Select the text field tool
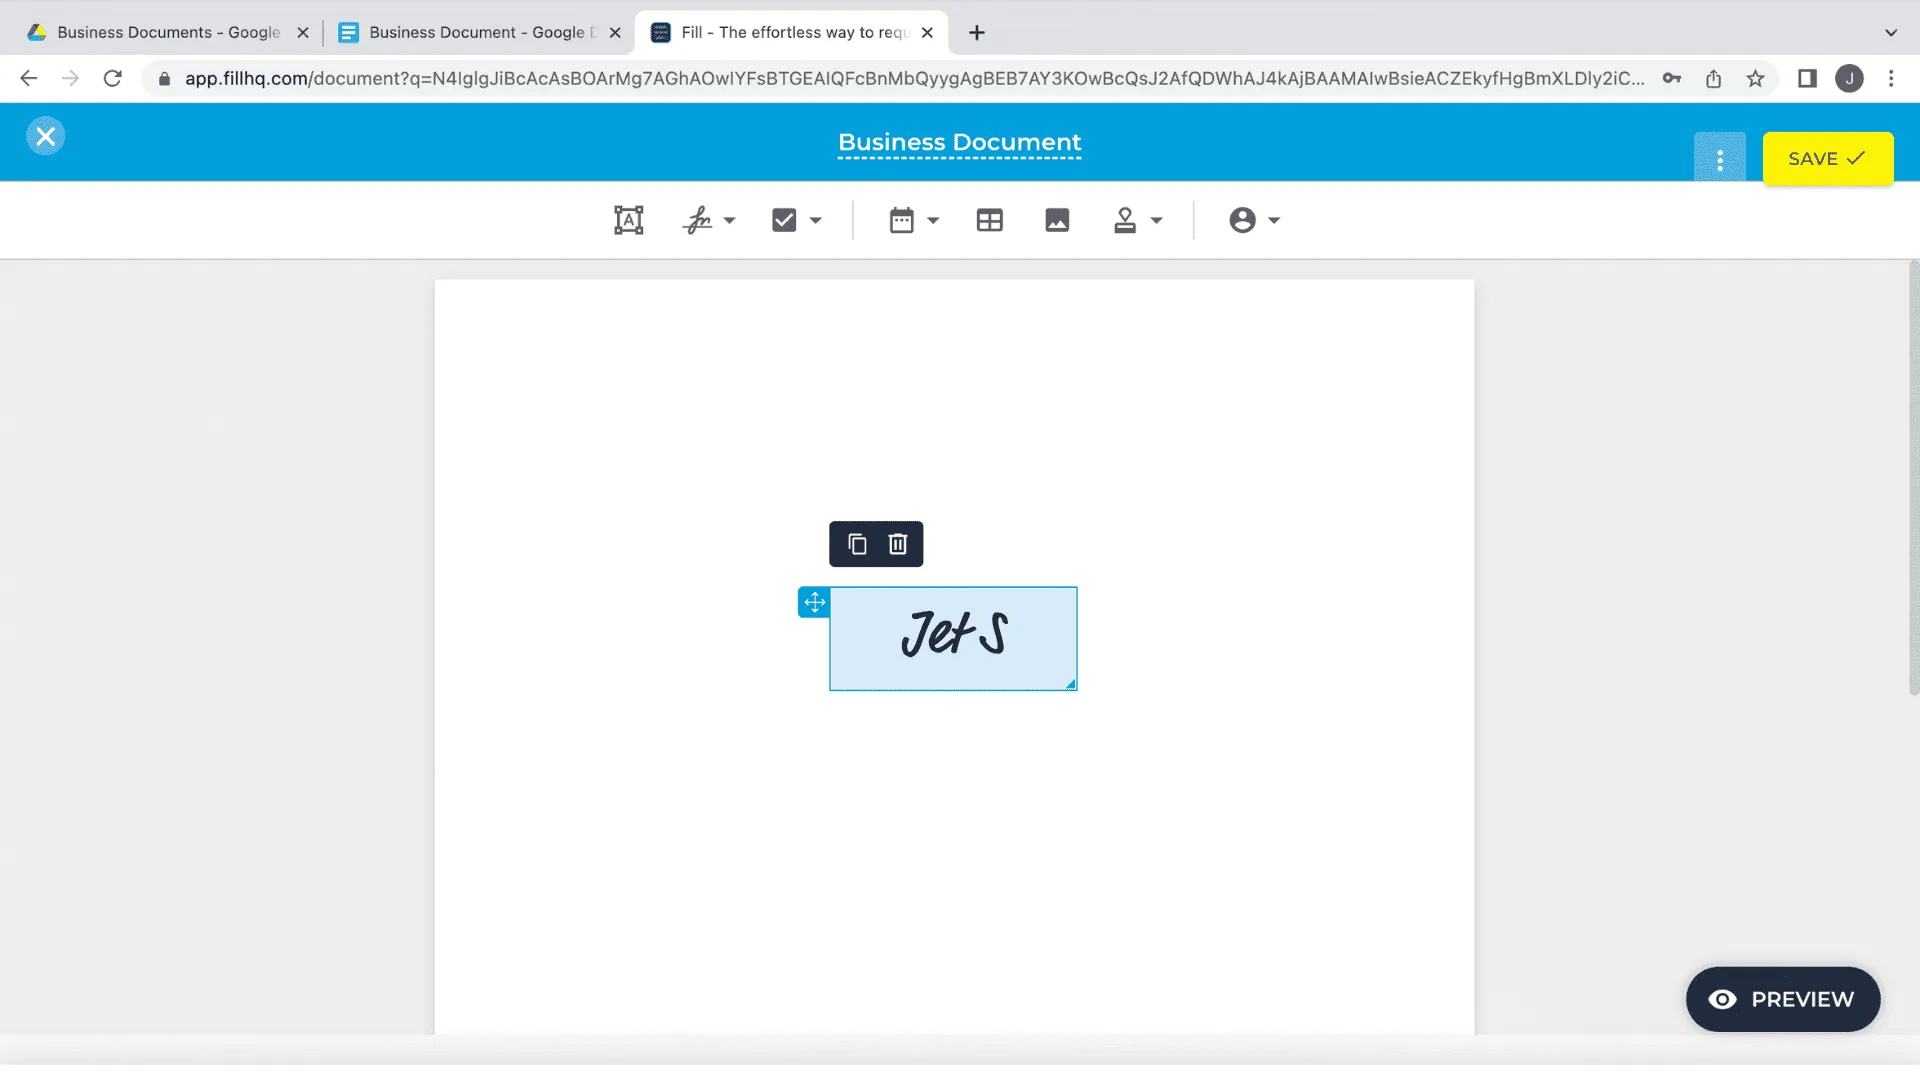This screenshot has width=1920, height=1080. coord(628,220)
